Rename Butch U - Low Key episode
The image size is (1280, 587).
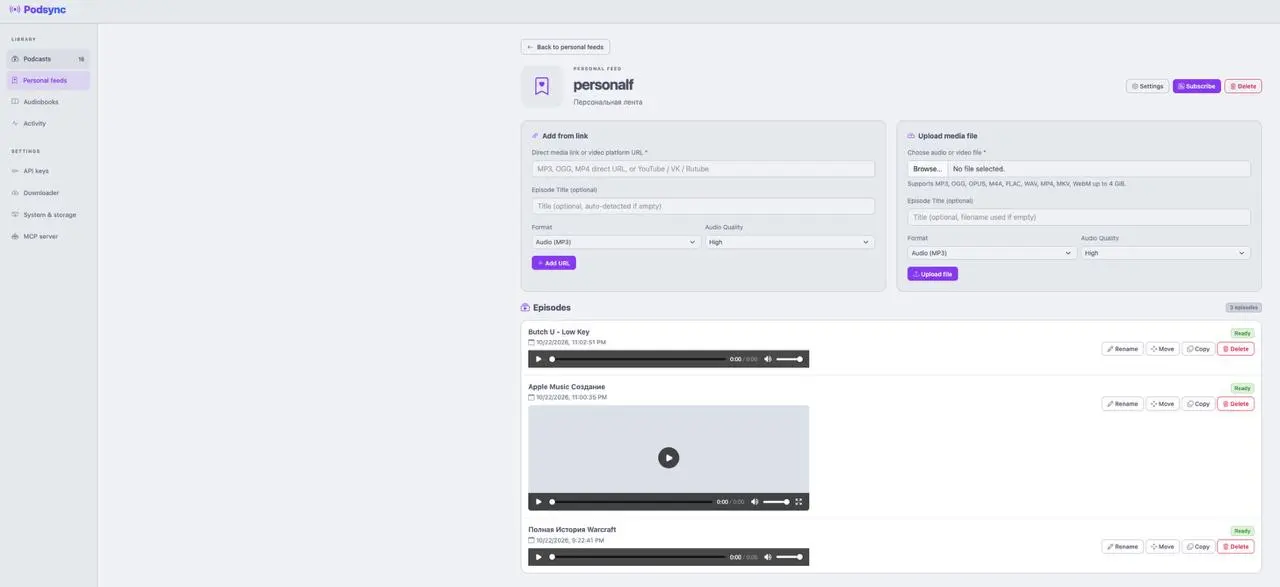click(1122, 349)
